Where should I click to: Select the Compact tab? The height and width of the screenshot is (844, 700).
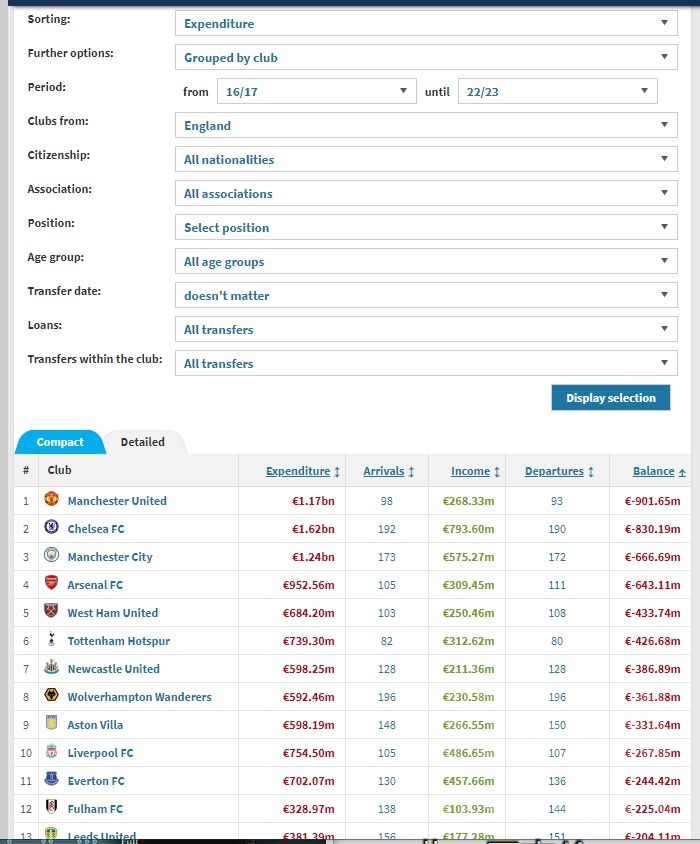(60, 442)
